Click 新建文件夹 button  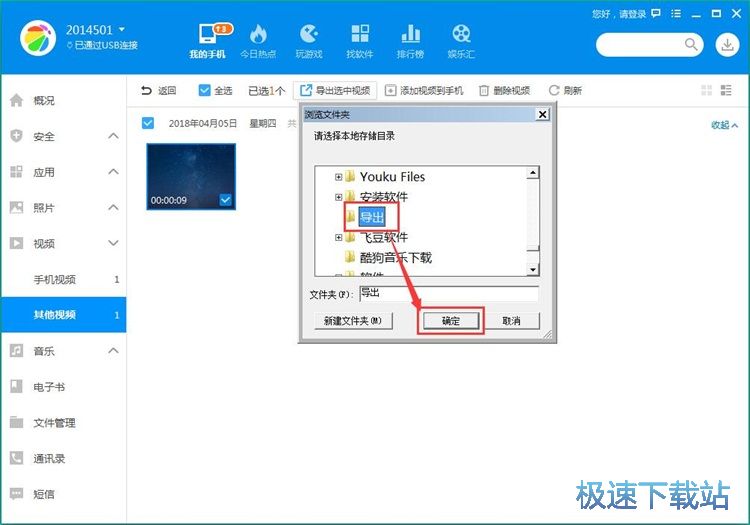[353, 321]
